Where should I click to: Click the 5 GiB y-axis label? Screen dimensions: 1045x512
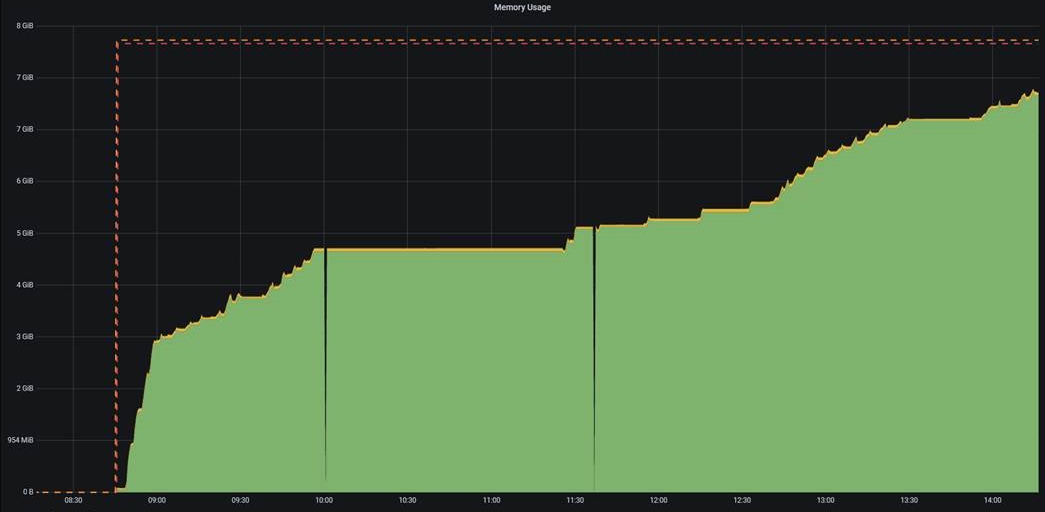coord(25,233)
